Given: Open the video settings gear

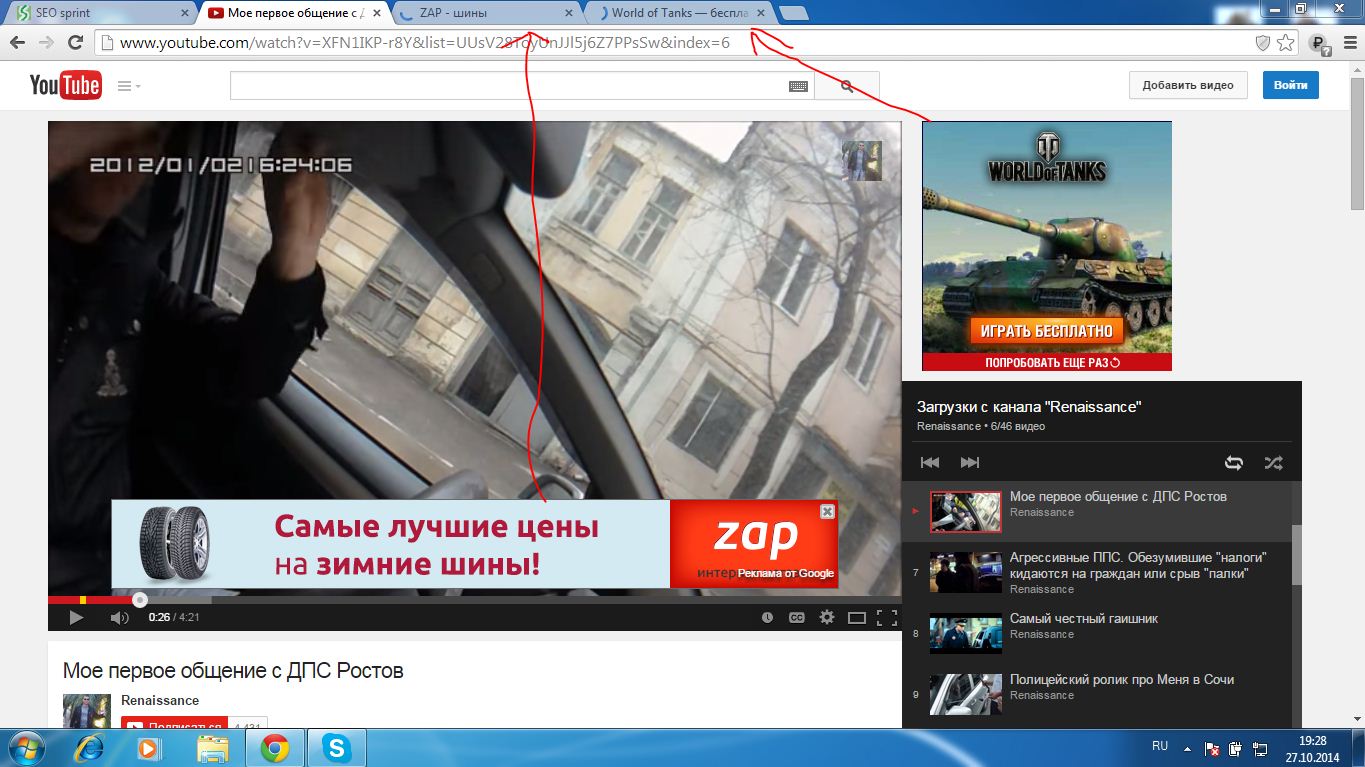Looking at the screenshot, I should point(827,618).
